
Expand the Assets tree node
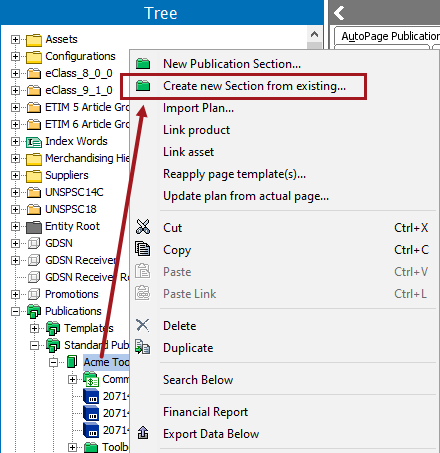coord(15,39)
